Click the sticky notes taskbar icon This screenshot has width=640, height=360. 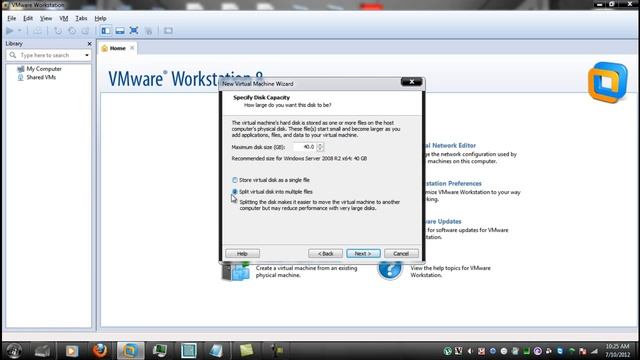[x=247, y=350]
